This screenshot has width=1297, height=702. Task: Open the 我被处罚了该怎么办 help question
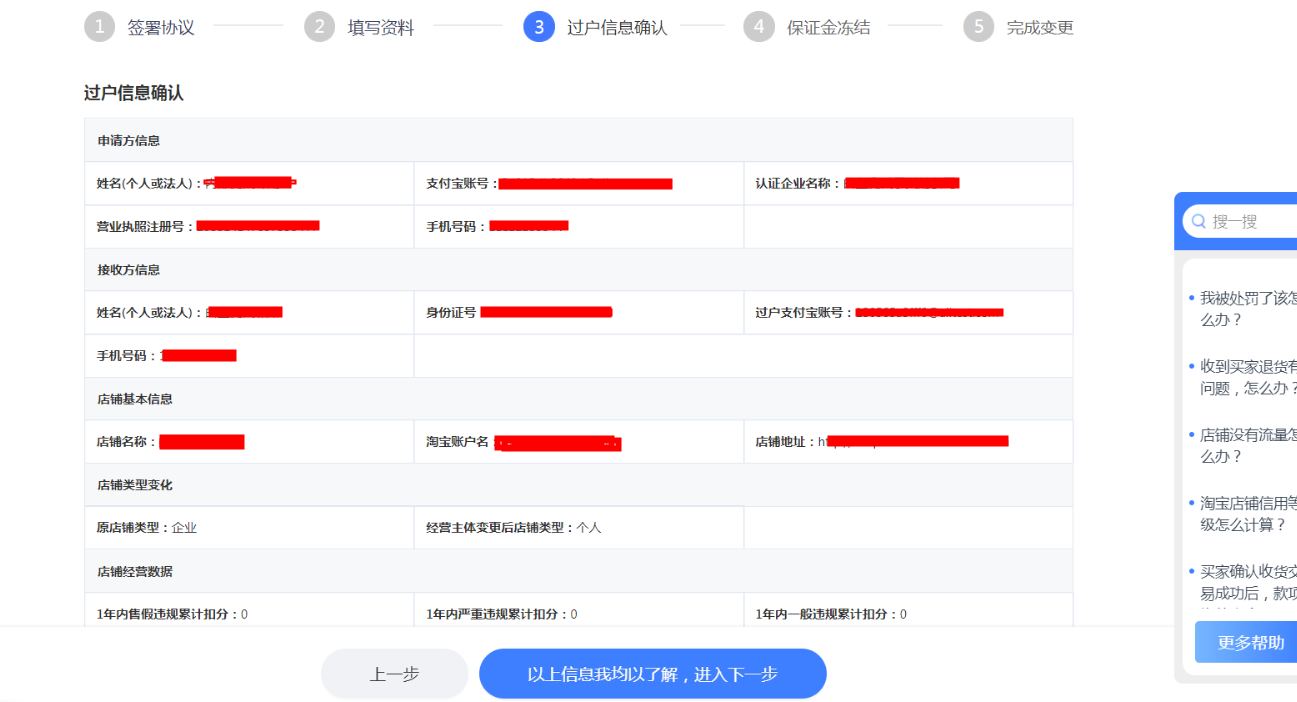[x=1247, y=309]
